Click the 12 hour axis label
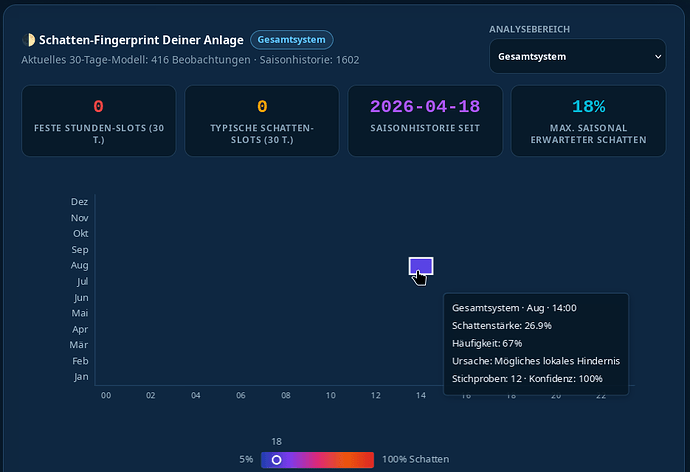 [x=375, y=395]
